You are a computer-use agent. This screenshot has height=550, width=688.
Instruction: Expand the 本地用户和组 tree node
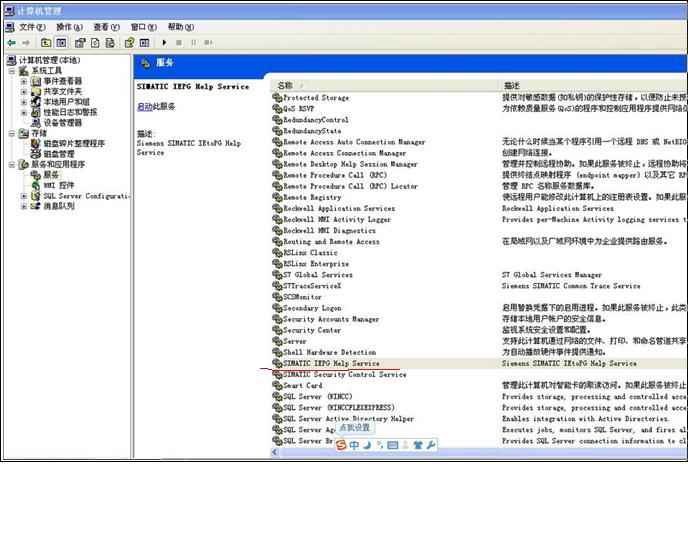point(24,102)
